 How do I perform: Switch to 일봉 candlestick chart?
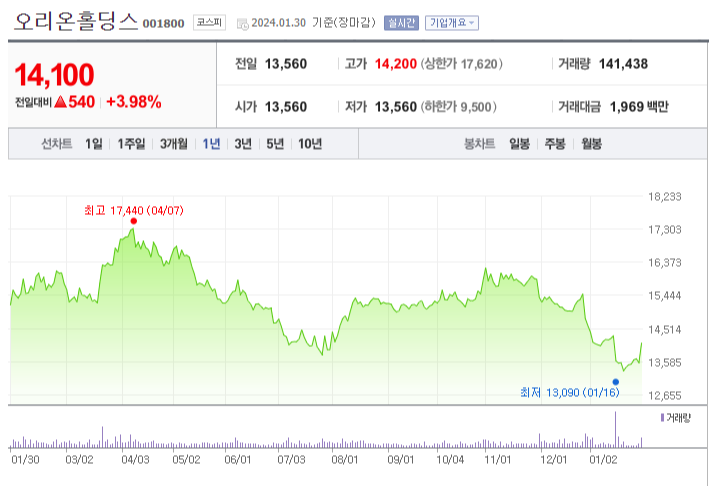click(x=519, y=144)
